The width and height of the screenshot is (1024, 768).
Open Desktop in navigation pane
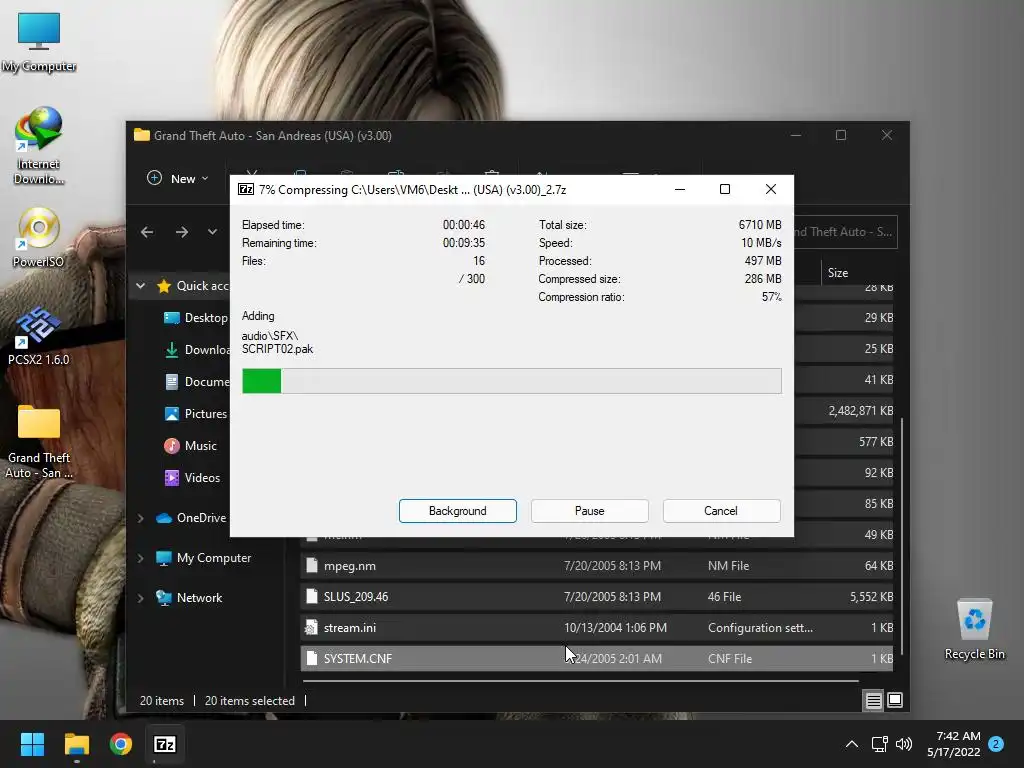(x=196, y=317)
